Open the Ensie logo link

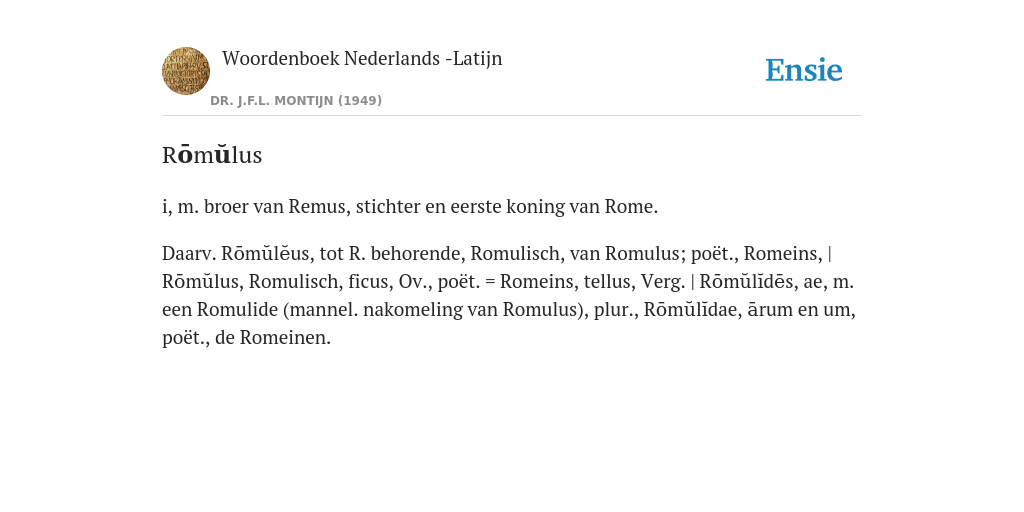point(804,70)
